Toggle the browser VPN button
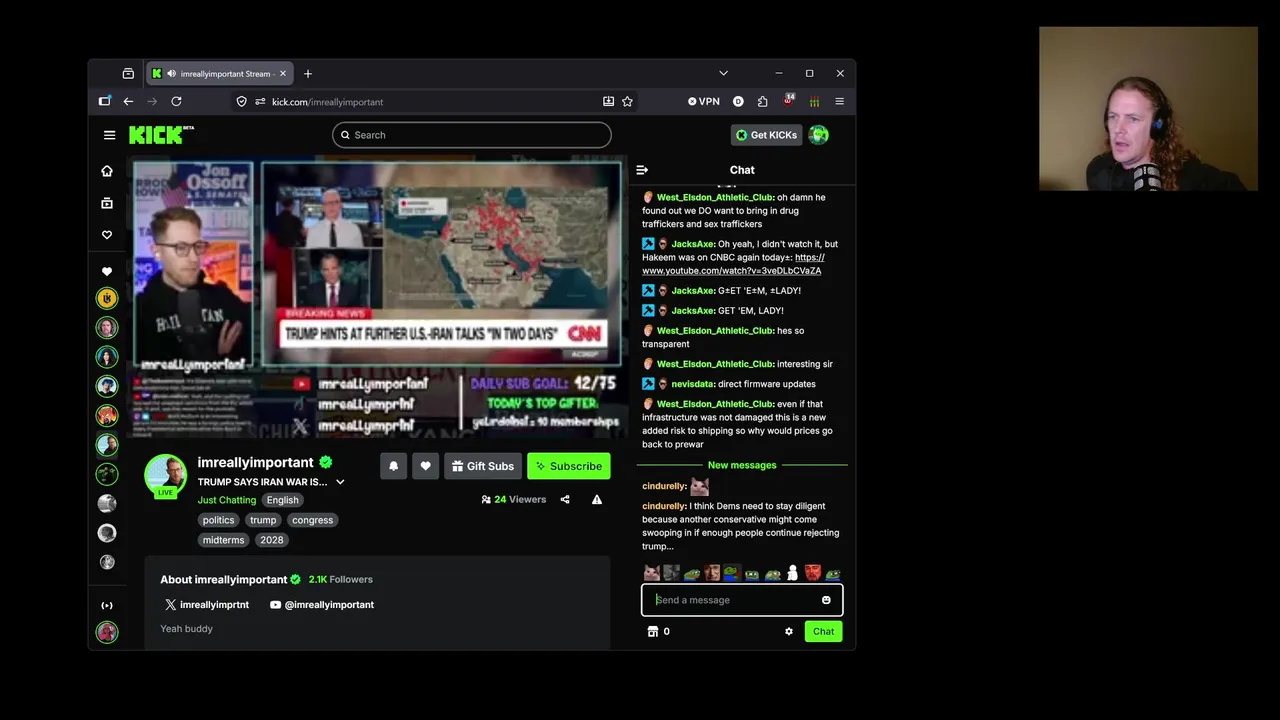 coord(704,101)
